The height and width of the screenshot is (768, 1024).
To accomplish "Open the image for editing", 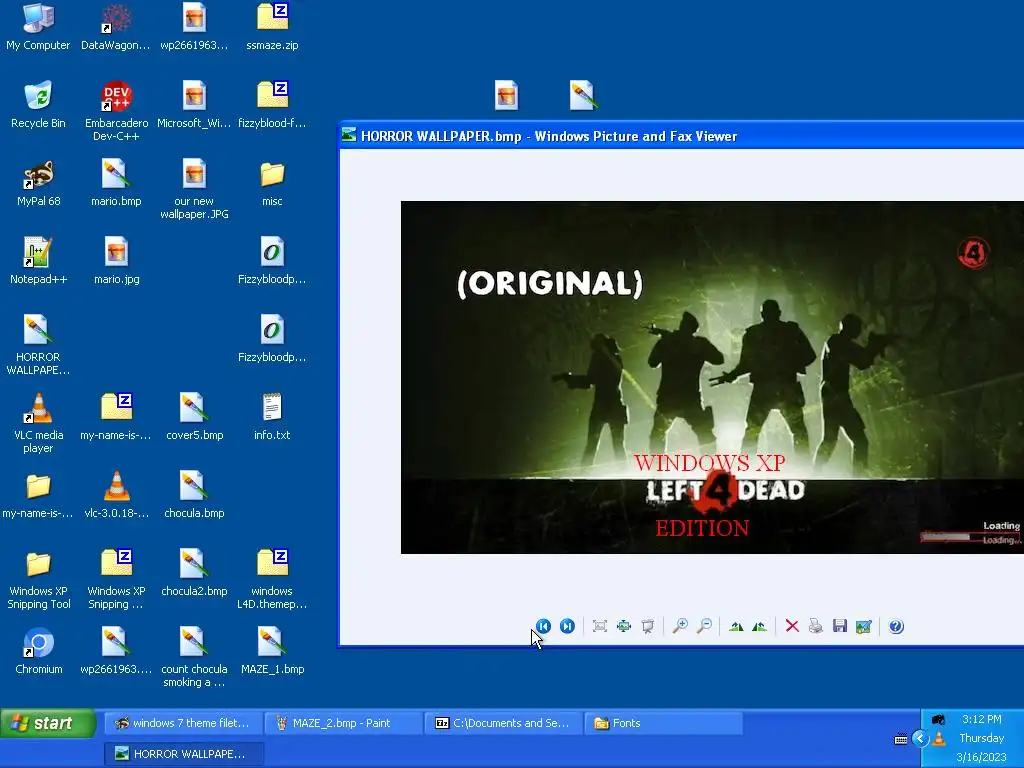I will 863,626.
